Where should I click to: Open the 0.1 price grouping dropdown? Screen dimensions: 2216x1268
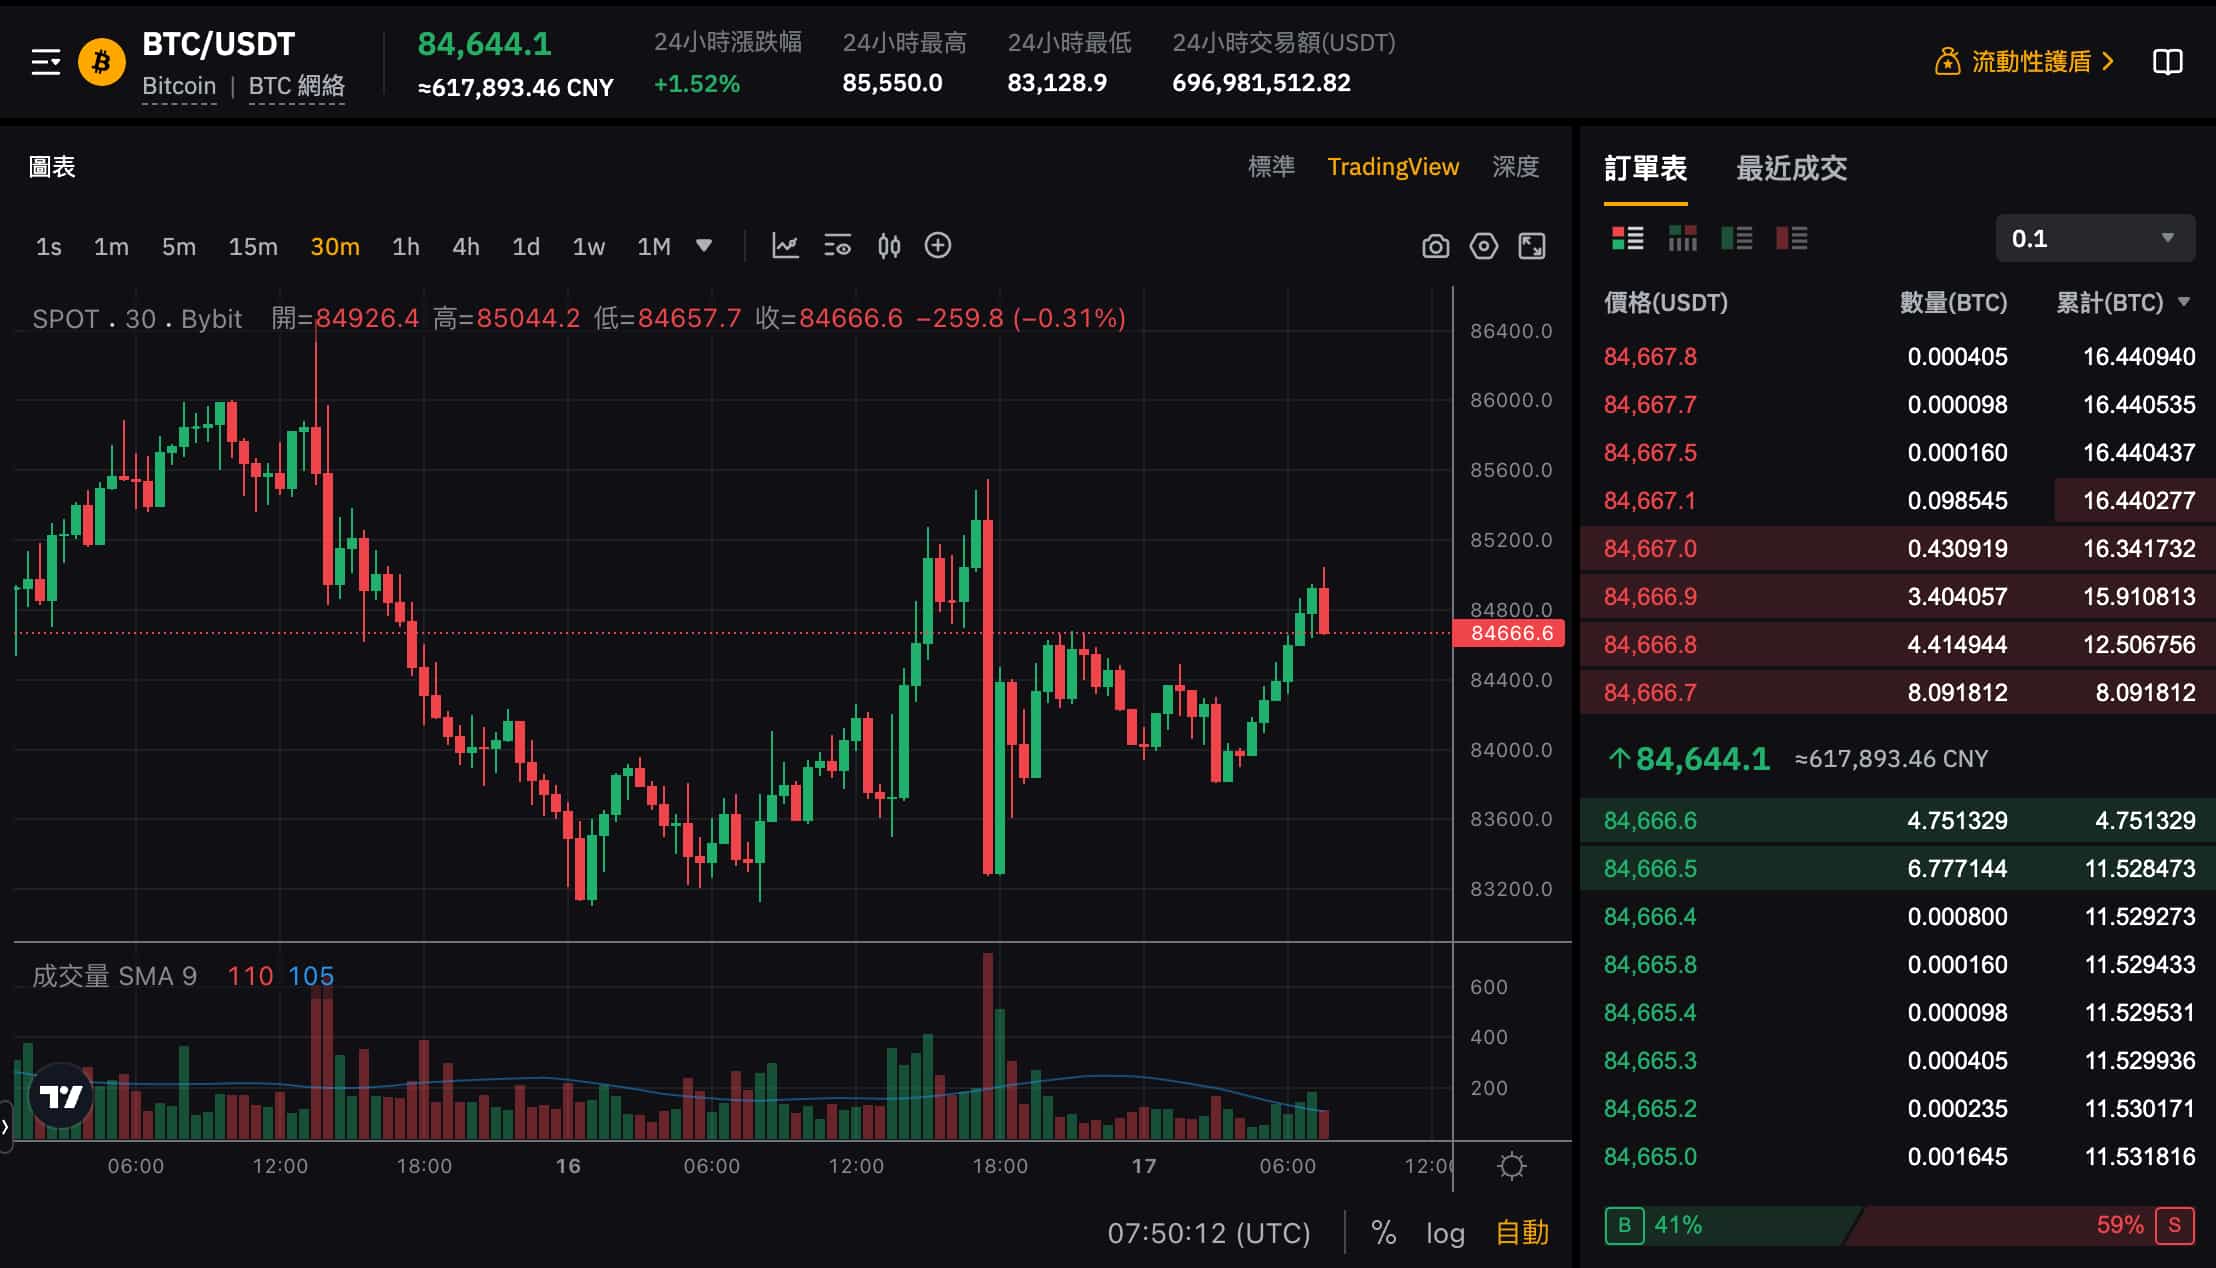[x=2095, y=238]
